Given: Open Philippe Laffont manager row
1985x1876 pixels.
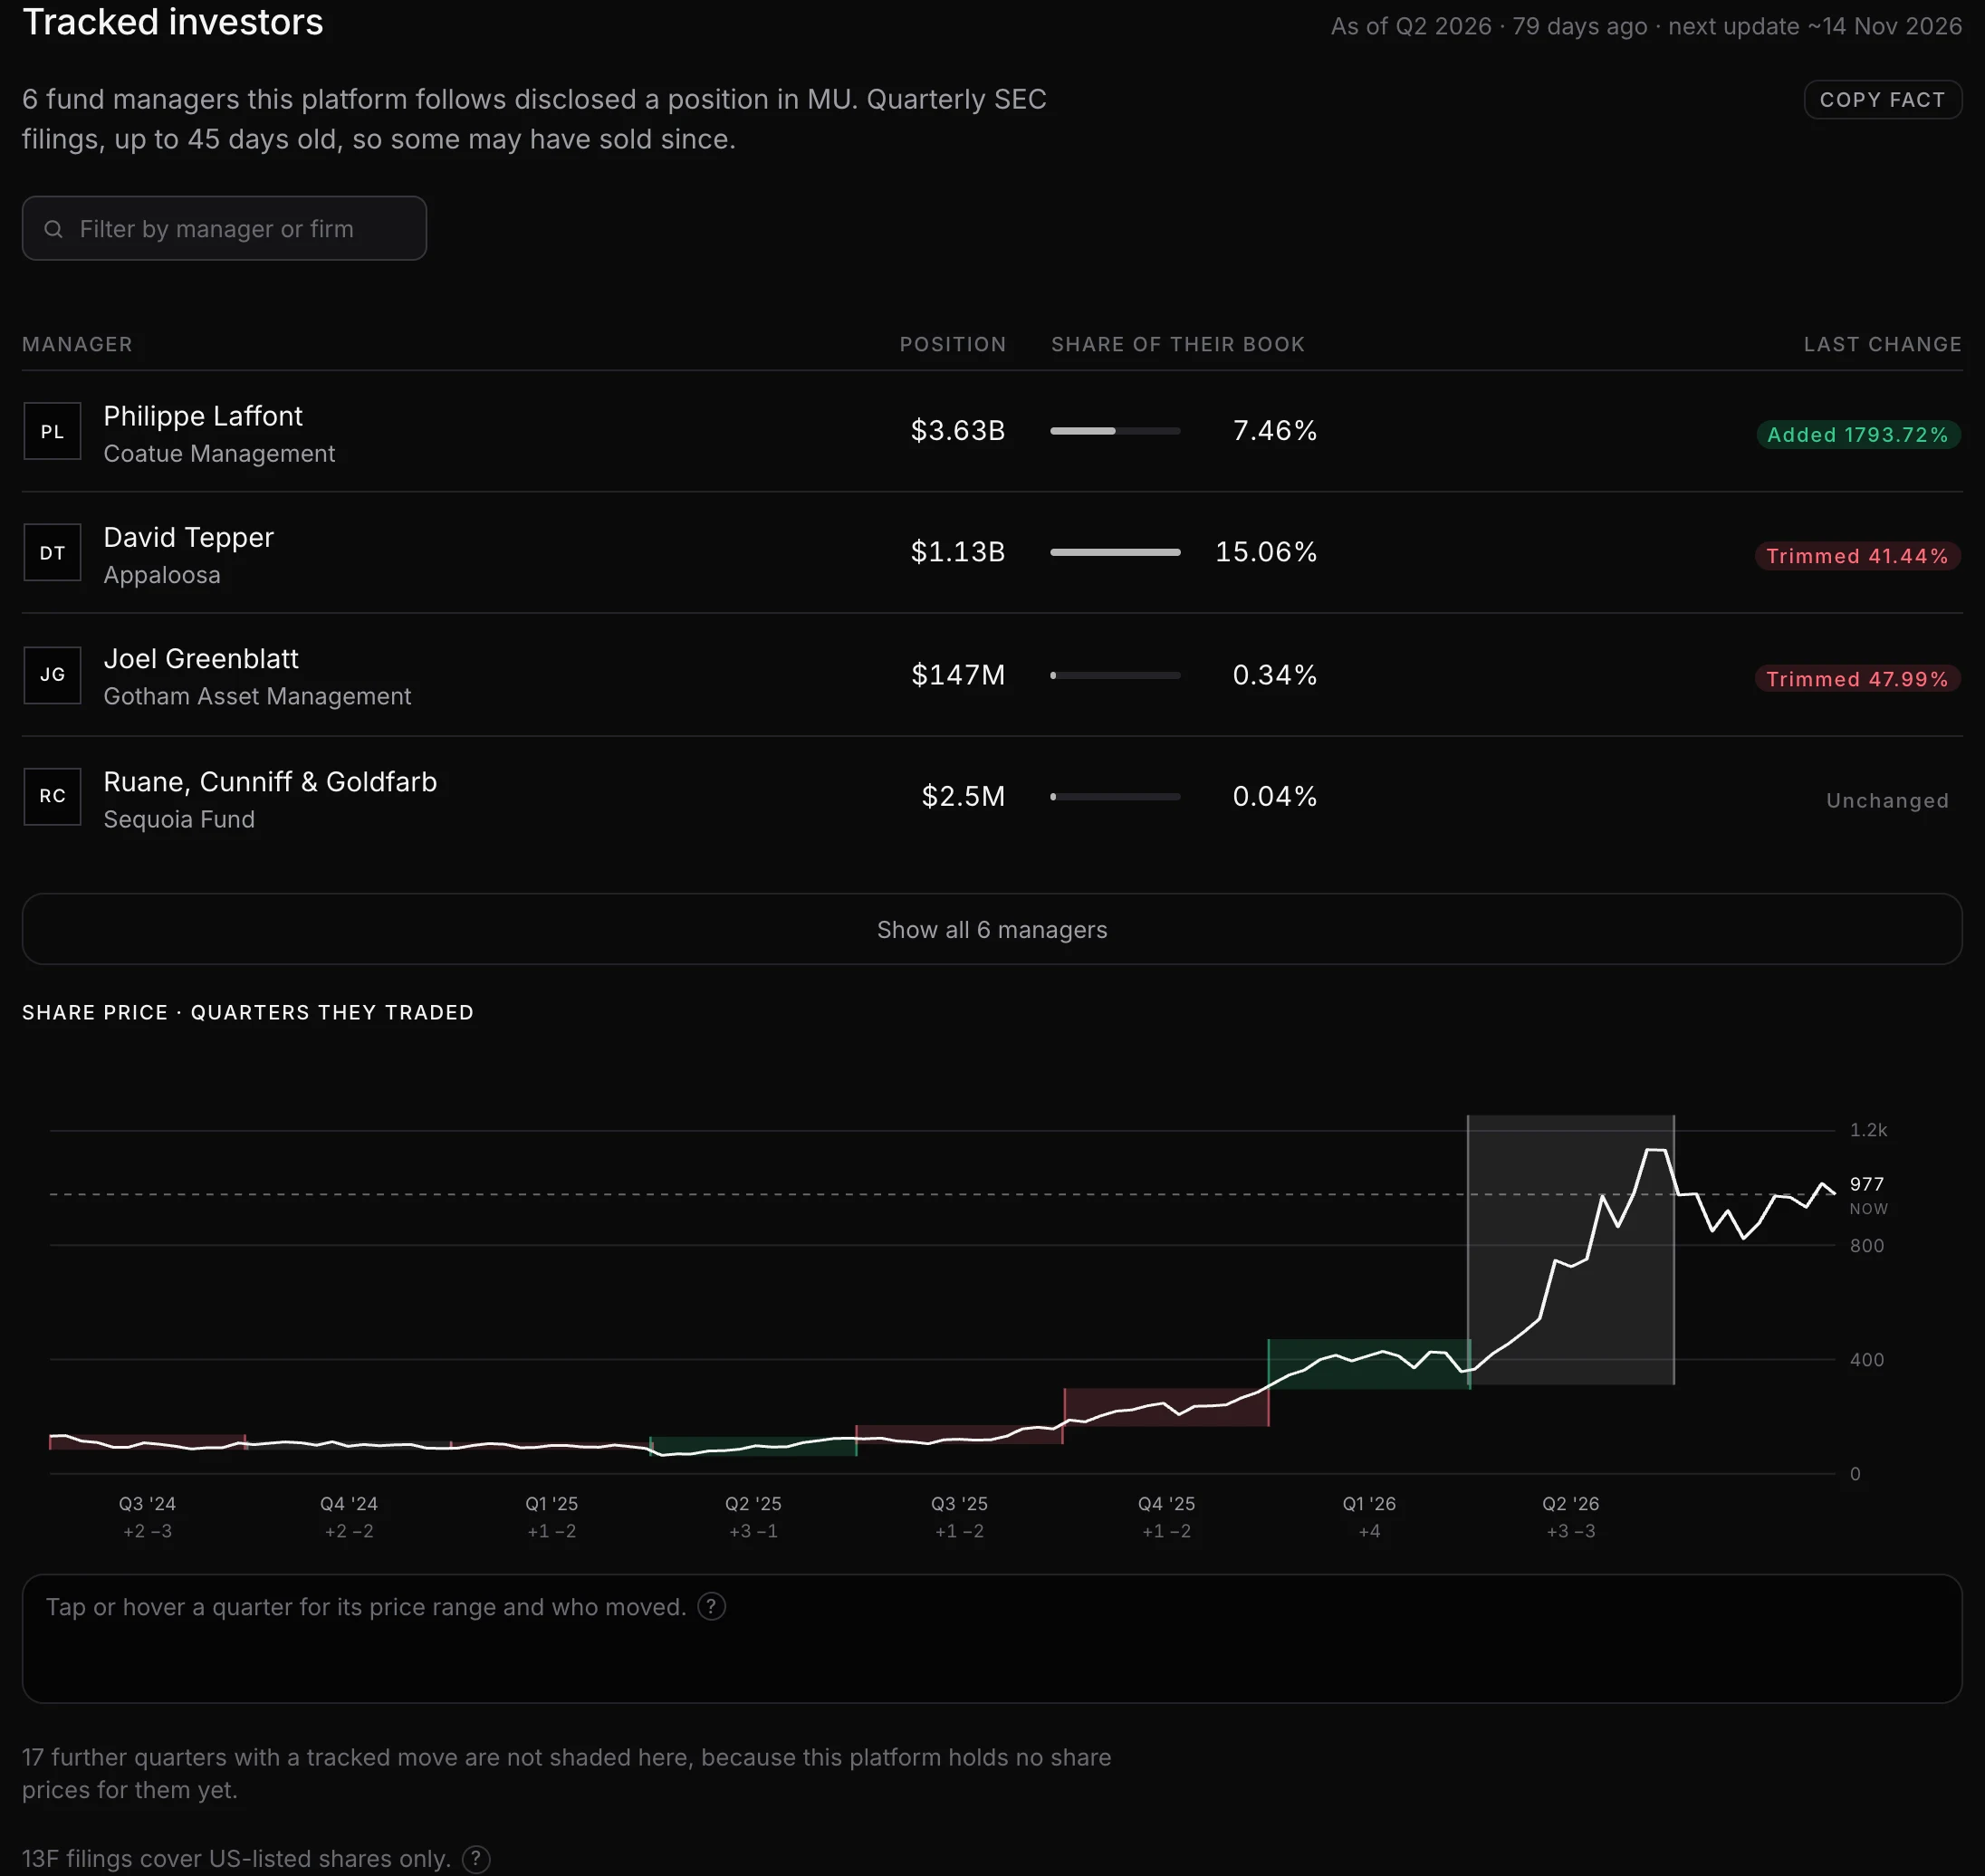Looking at the screenshot, I should pyautogui.click(x=992, y=431).
